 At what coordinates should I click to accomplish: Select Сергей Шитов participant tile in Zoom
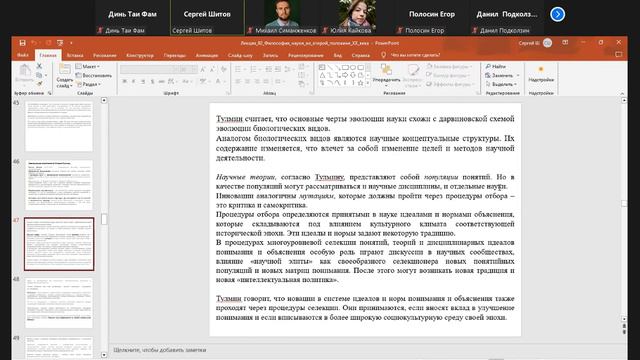tap(207, 18)
